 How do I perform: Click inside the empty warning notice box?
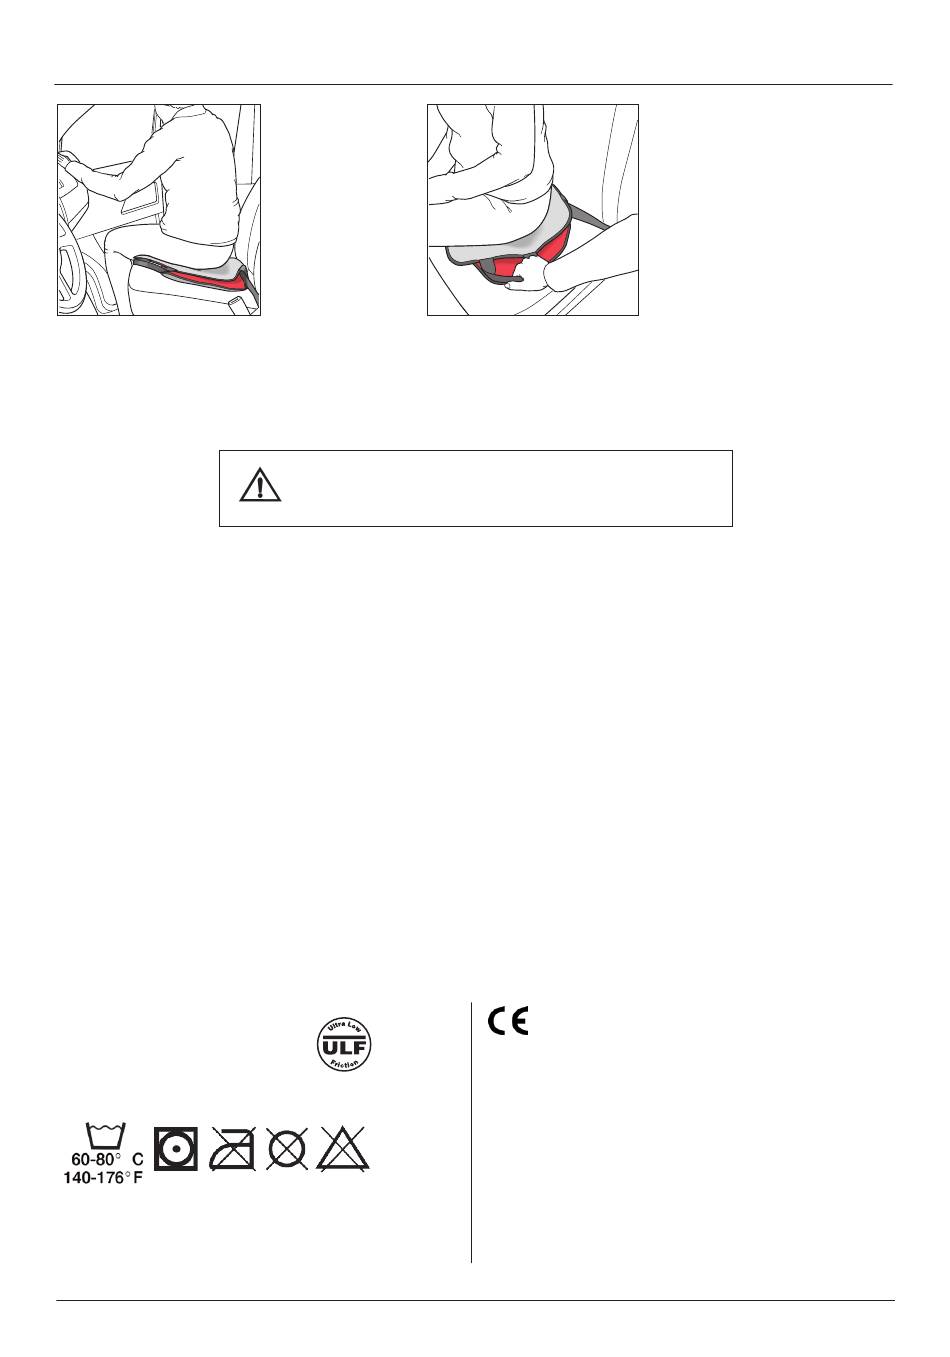click(x=476, y=488)
